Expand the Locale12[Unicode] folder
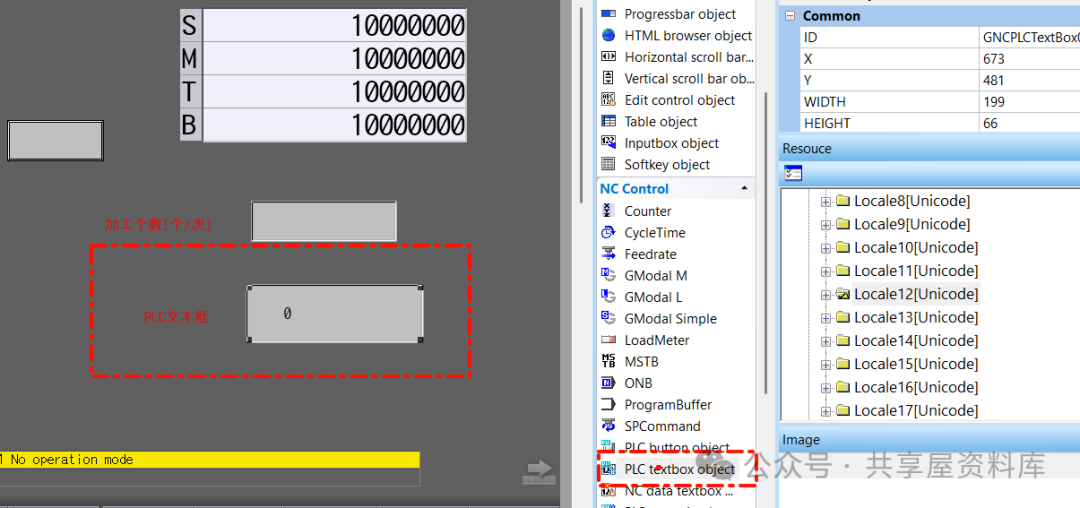 [x=826, y=295]
